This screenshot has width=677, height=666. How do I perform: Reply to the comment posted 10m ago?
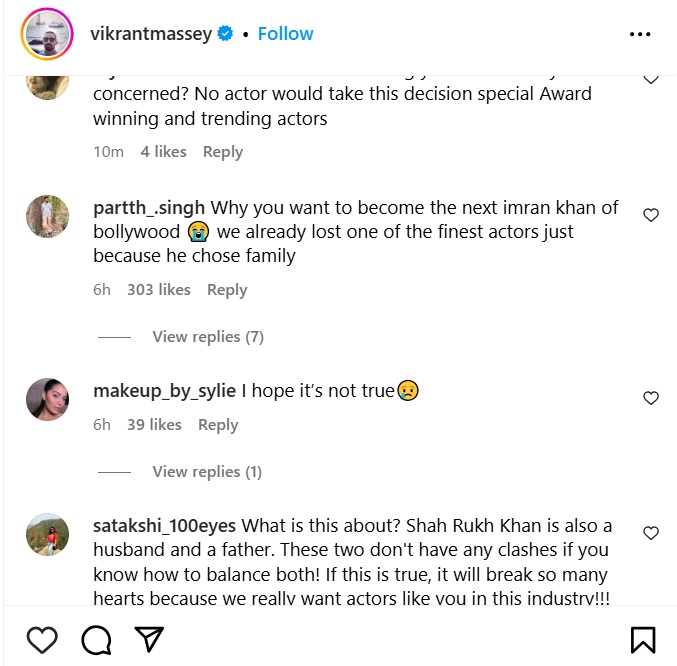[223, 152]
